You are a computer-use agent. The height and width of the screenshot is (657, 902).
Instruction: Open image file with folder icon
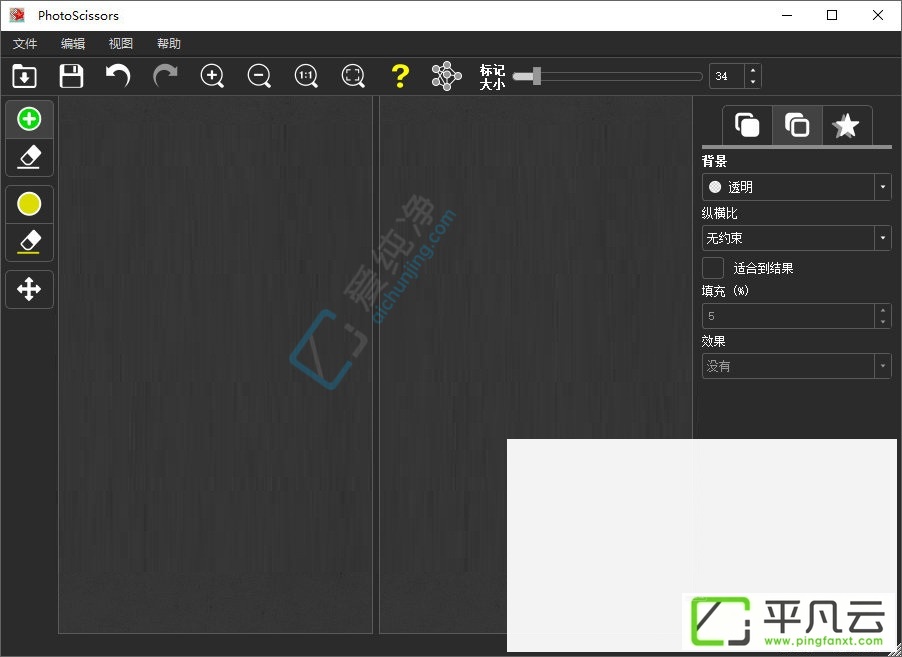(x=25, y=76)
